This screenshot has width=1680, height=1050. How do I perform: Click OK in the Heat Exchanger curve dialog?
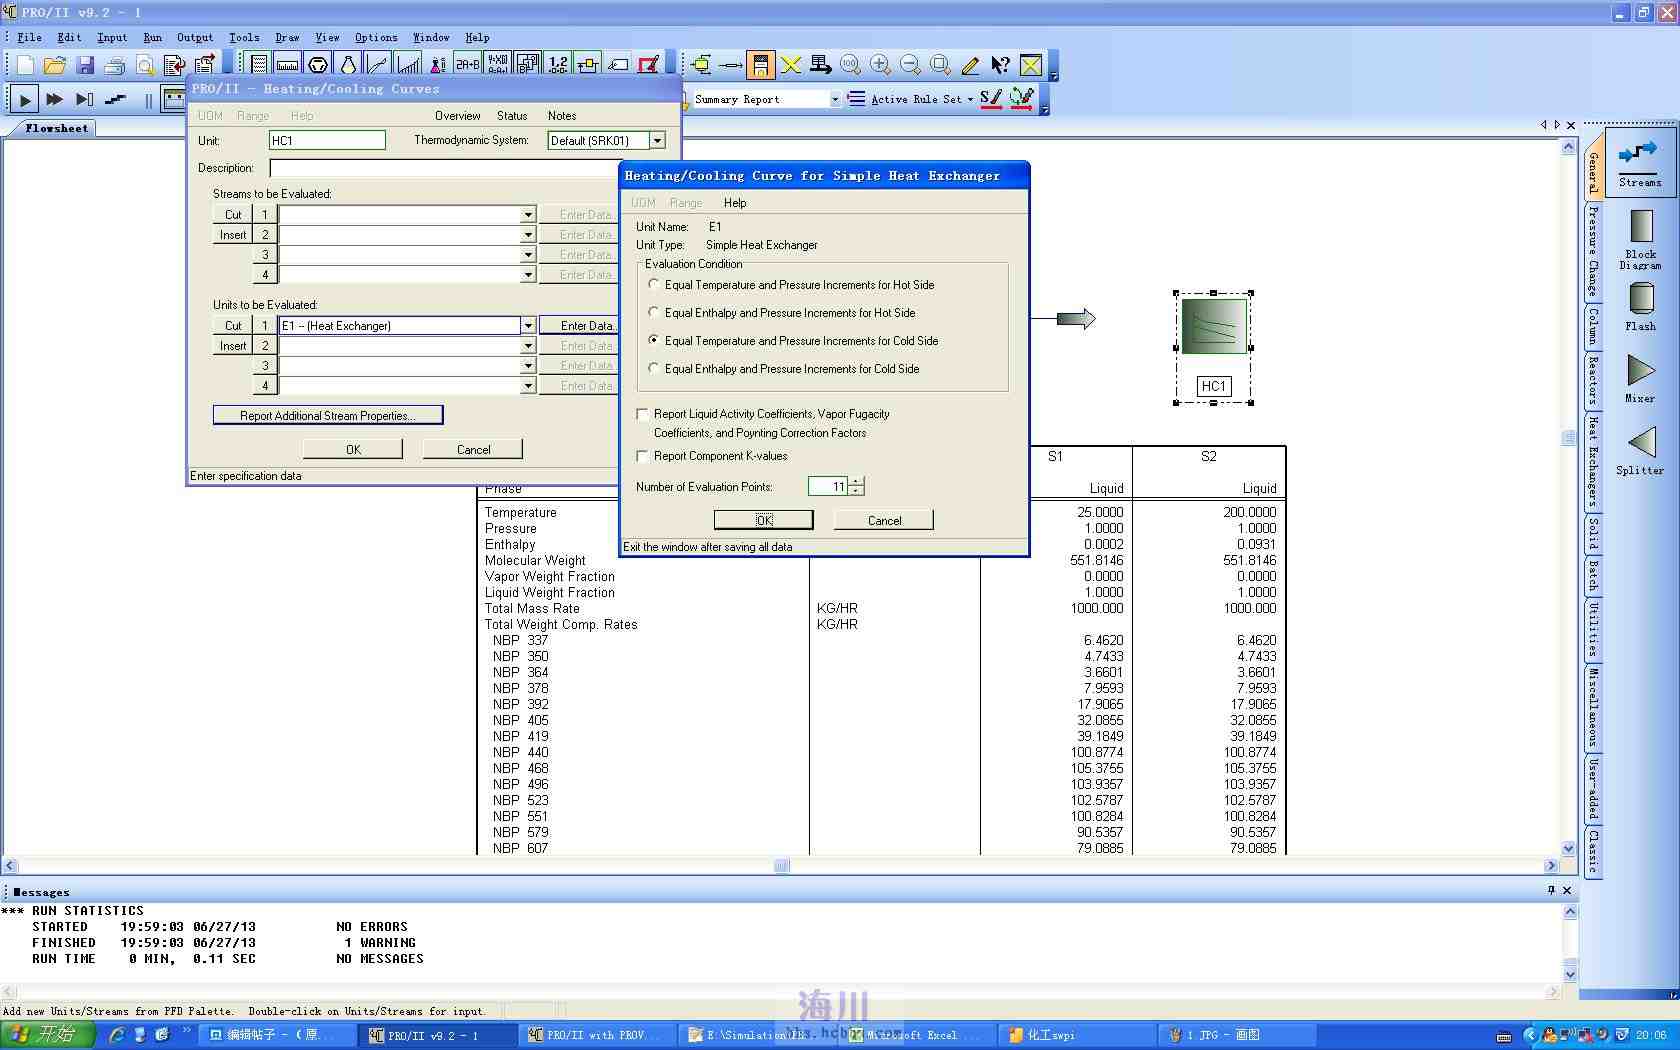click(x=764, y=520)
